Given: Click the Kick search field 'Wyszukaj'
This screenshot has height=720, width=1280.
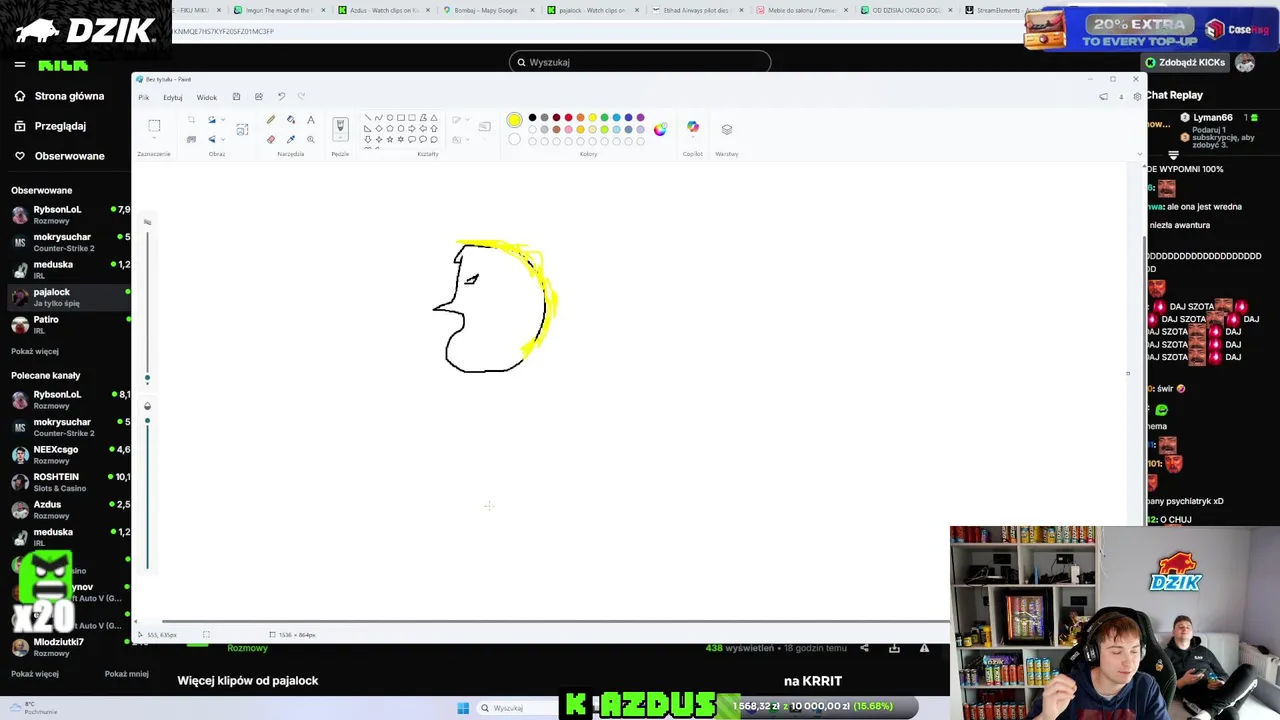Looking at the screenshot, I should pos(640,62).
